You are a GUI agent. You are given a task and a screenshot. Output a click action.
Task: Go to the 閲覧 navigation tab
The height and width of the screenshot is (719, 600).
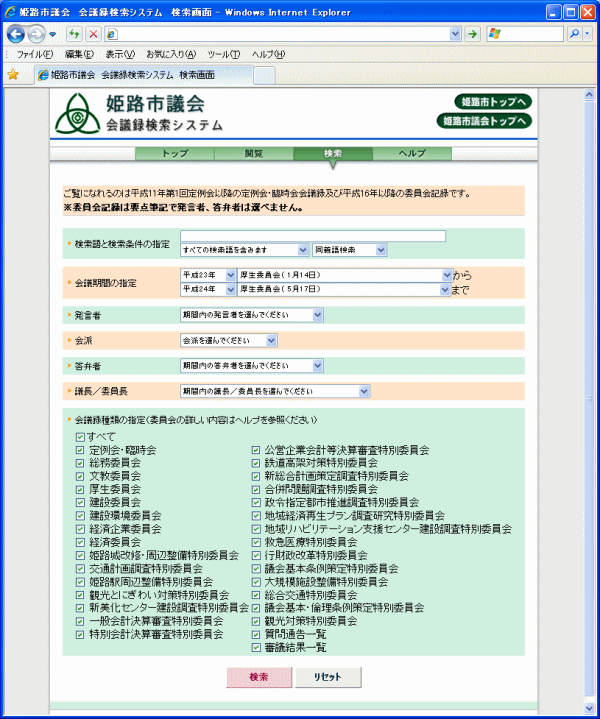254,153
